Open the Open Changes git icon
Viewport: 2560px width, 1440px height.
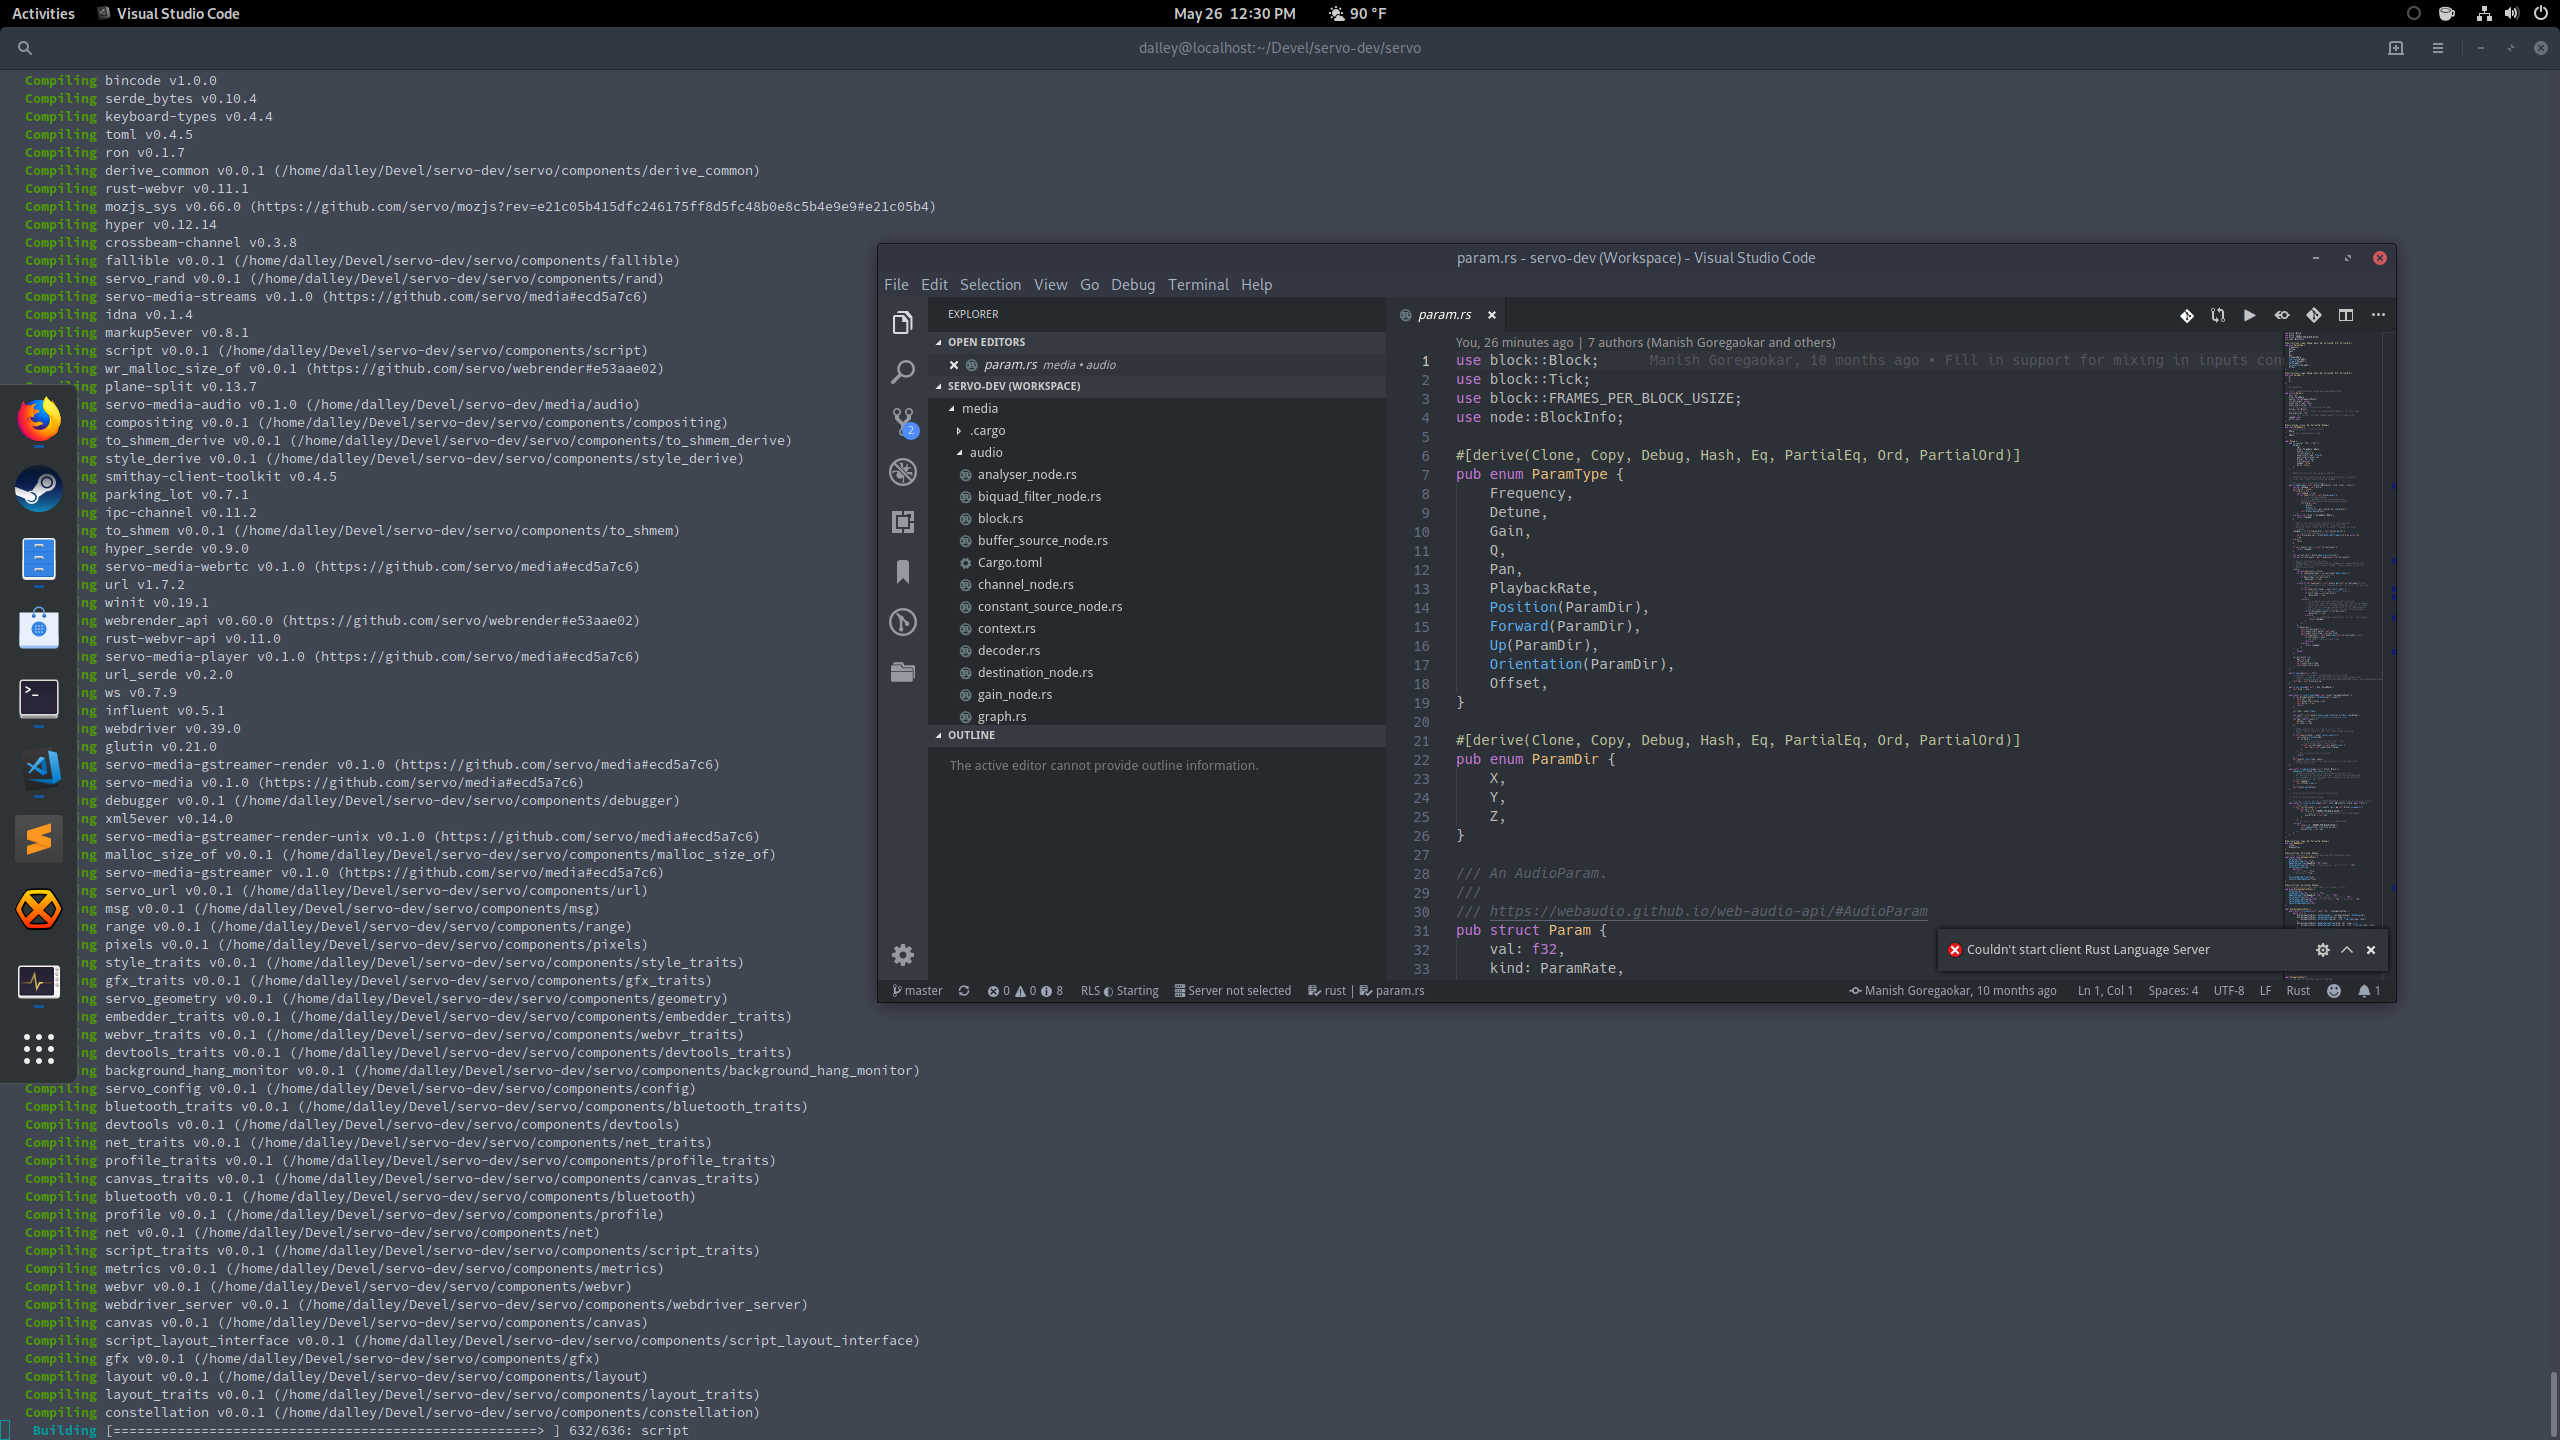coord(2187,315)
